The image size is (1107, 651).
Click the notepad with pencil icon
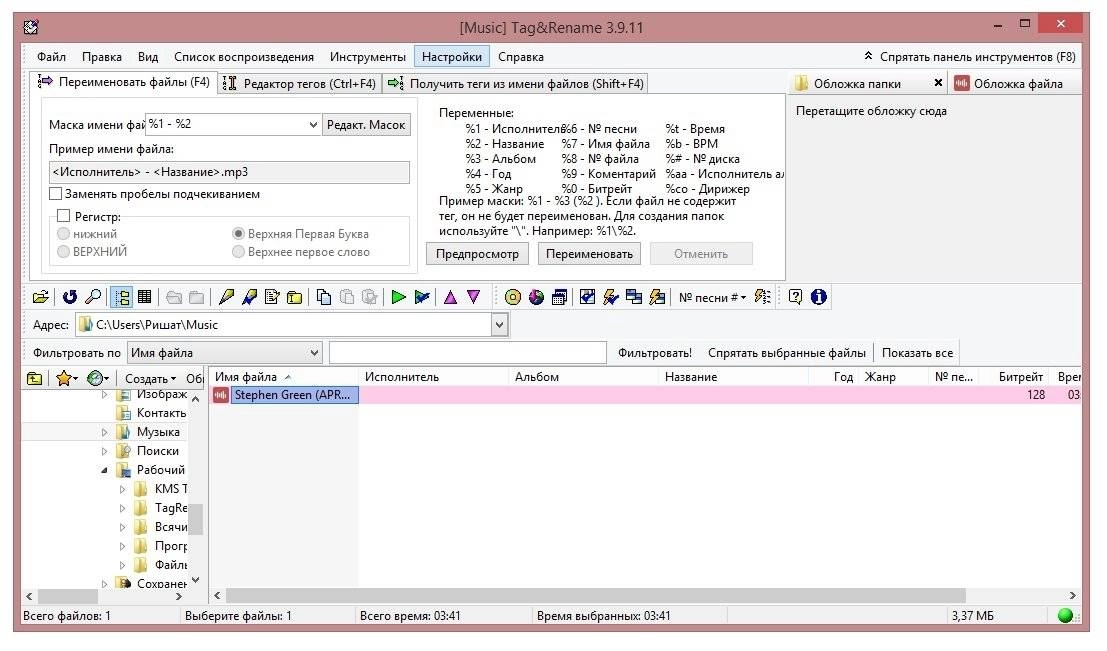272,297
